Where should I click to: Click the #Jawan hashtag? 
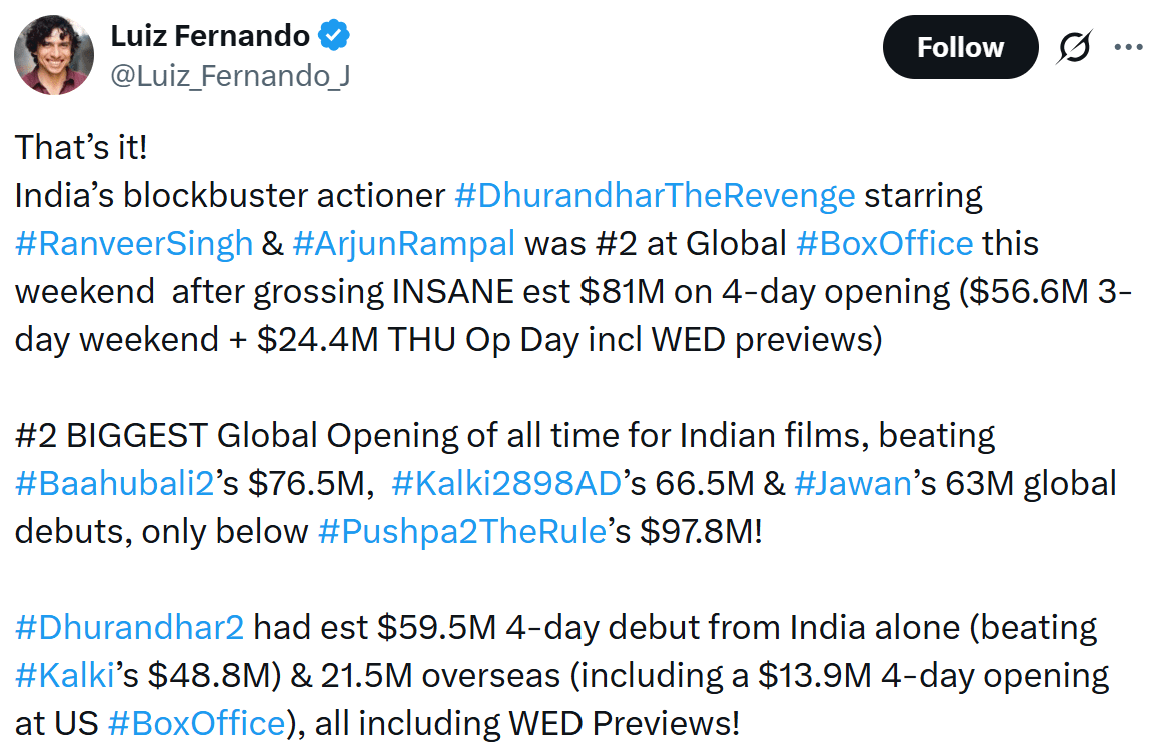pos(853,483)
